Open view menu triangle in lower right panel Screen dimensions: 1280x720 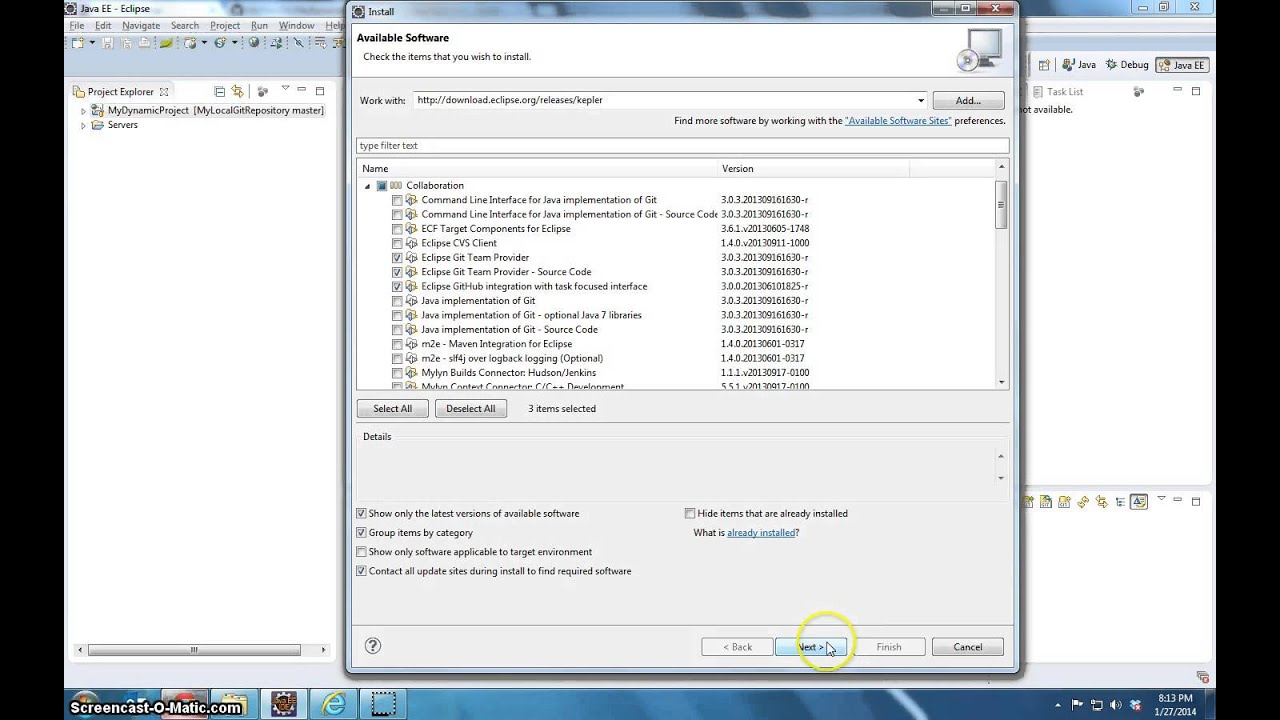pos(1162,498)
